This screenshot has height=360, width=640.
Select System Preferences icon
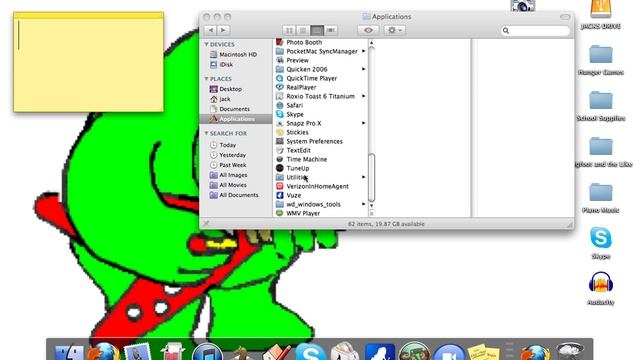tap(280, 141)
